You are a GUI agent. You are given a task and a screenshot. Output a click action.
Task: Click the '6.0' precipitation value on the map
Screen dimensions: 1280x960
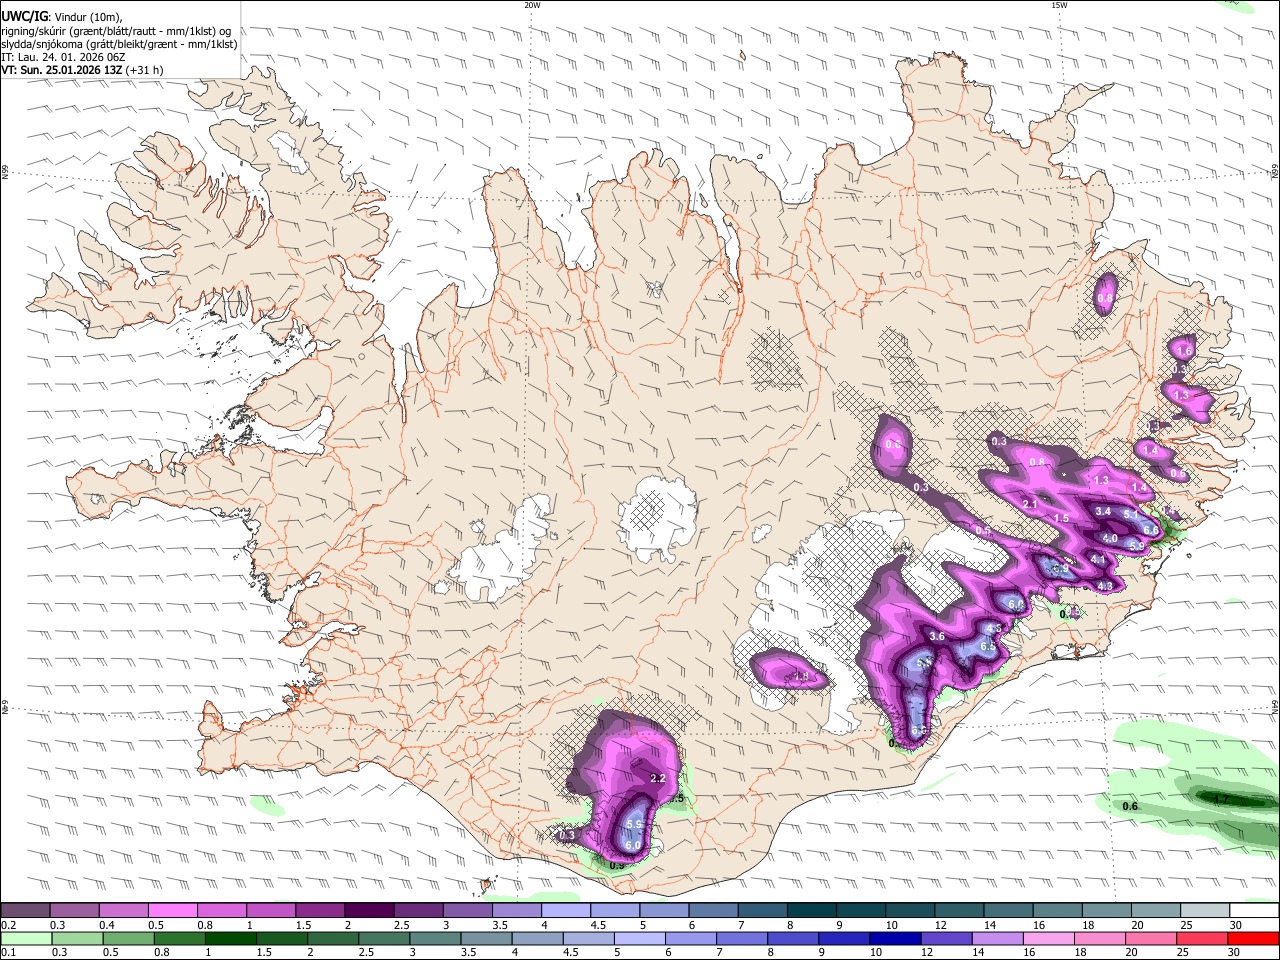[x=632, y=845]
